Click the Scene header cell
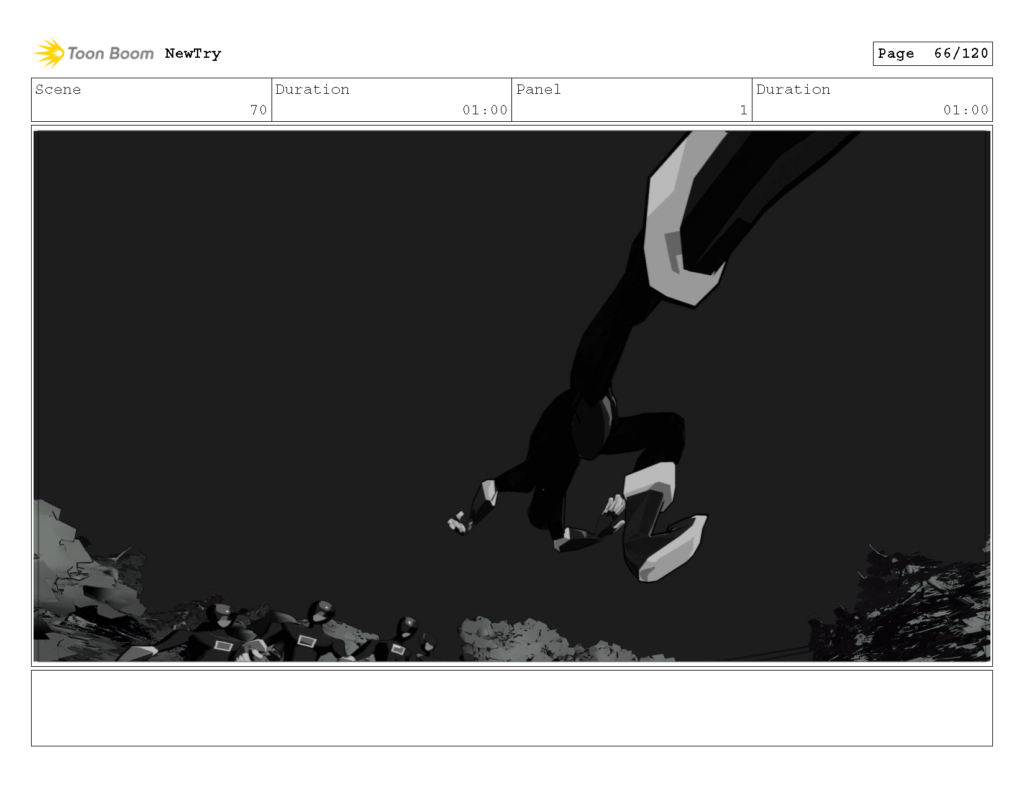1024x793 pixels. pyautogui.click(x=59, y=90)
